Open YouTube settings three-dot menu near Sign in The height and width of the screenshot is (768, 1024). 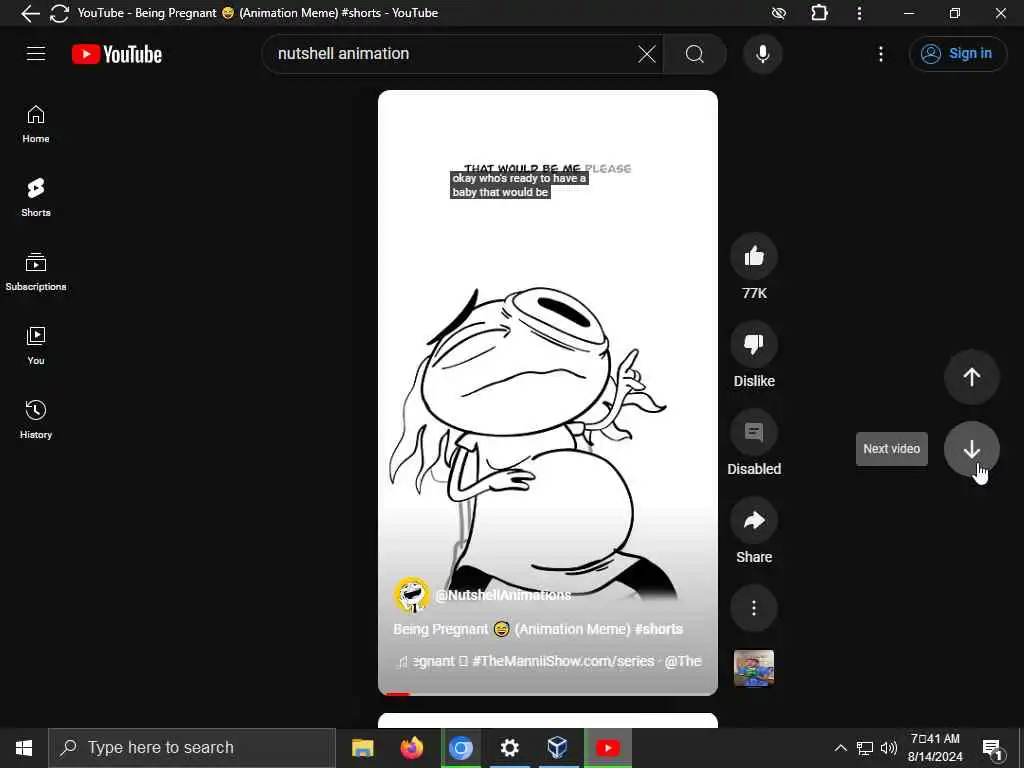(881, 54)
